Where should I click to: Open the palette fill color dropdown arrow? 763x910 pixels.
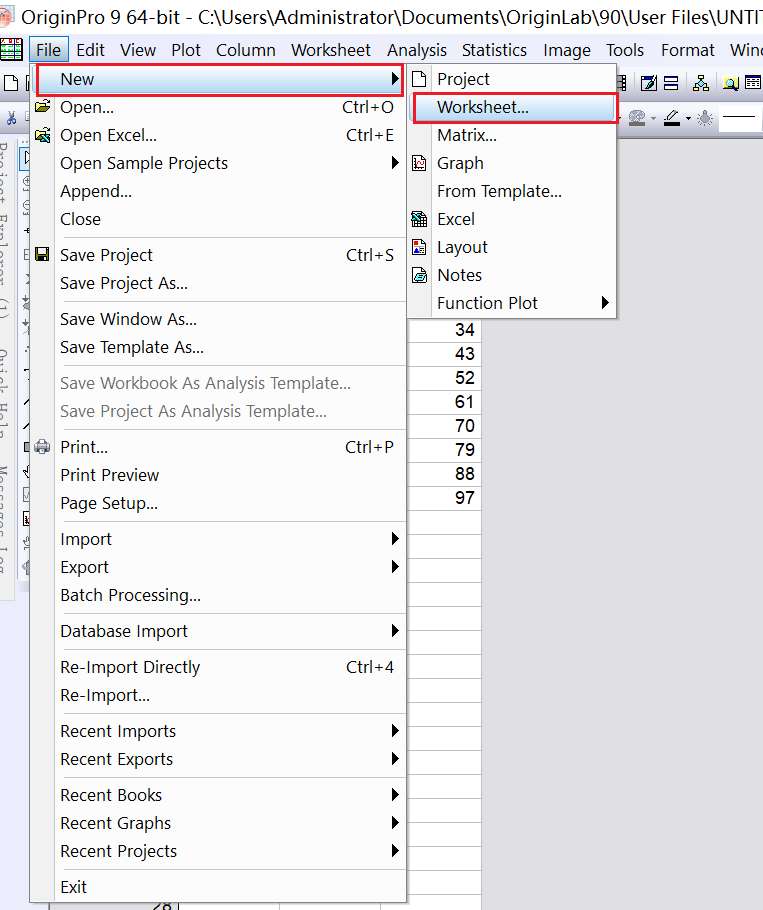point(653,119)
